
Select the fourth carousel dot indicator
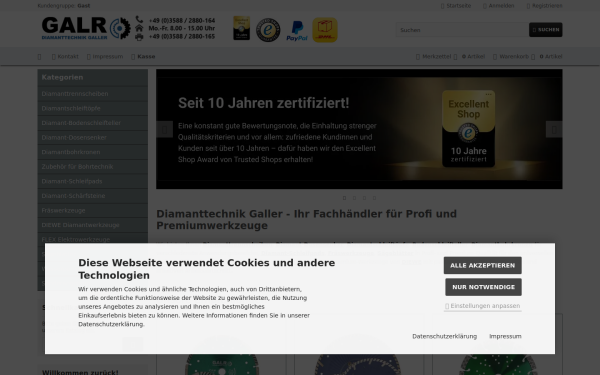[374, 198]
